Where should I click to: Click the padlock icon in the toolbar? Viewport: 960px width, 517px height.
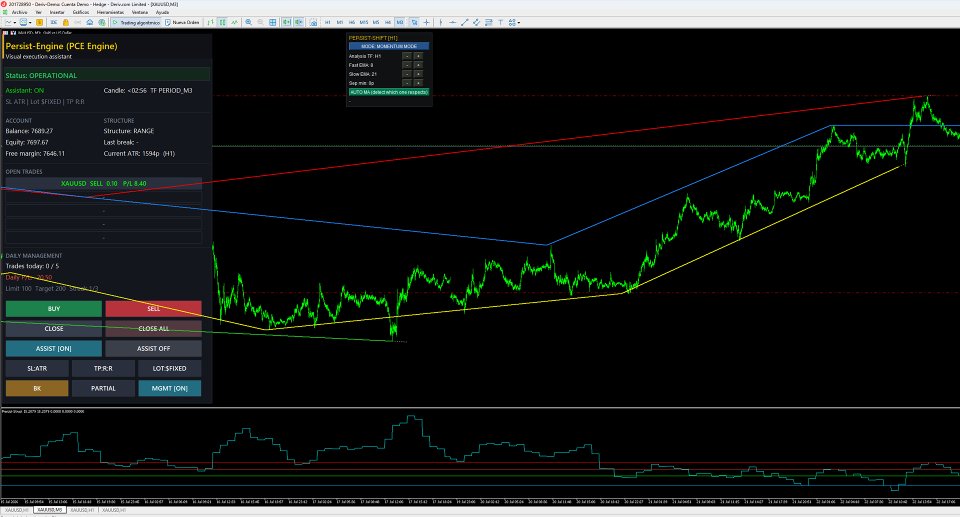(x=66, y=22)
